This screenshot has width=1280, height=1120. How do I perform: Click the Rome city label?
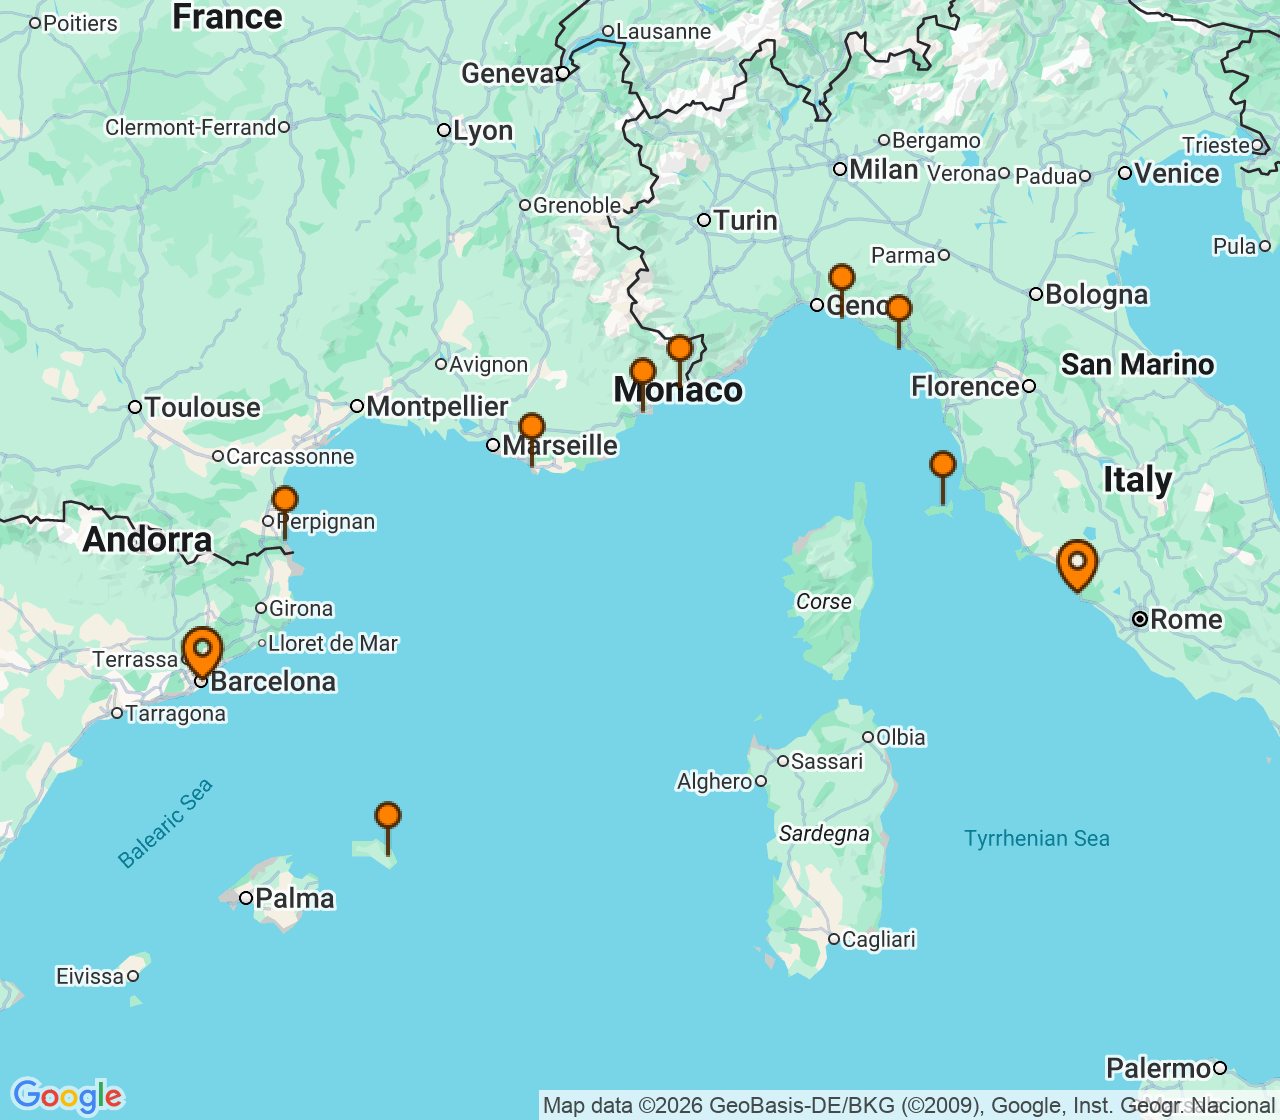click(1186, 619)
